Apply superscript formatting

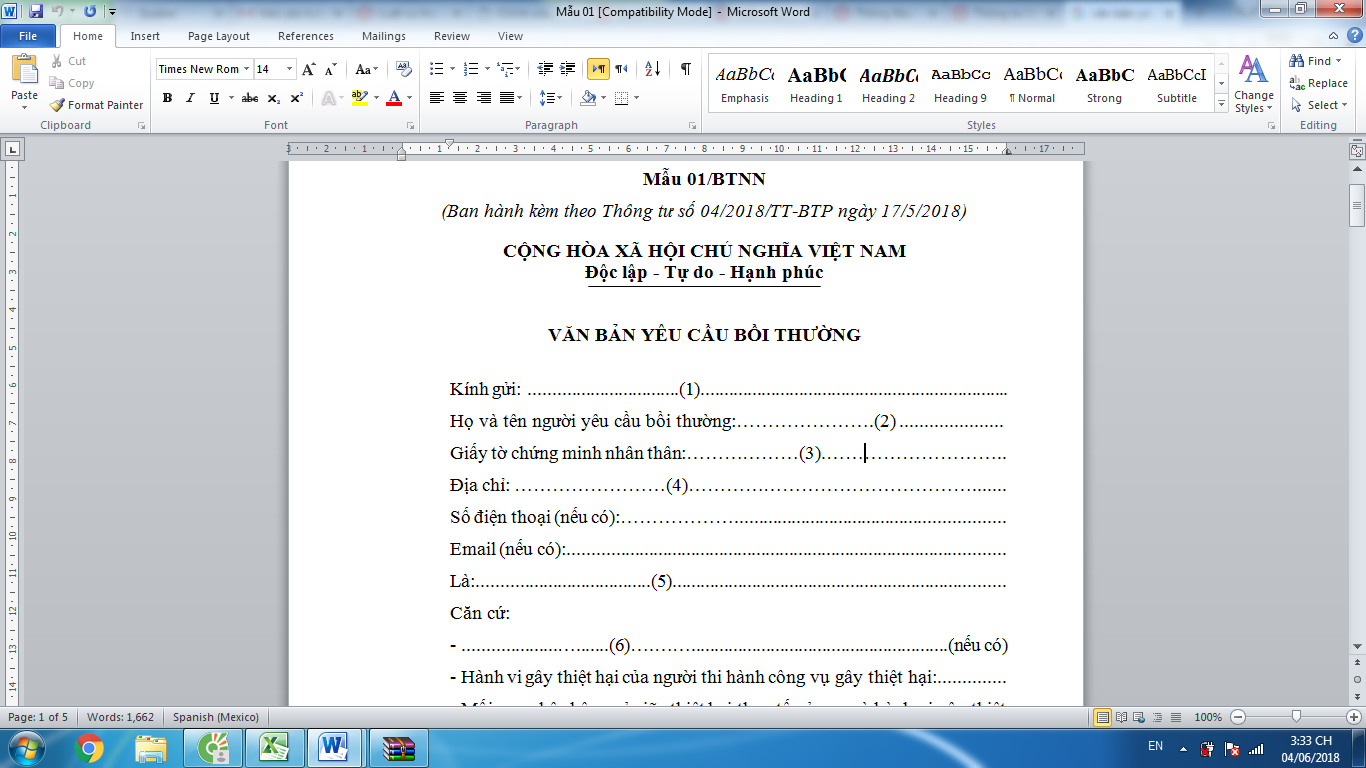tap(297, 98)
